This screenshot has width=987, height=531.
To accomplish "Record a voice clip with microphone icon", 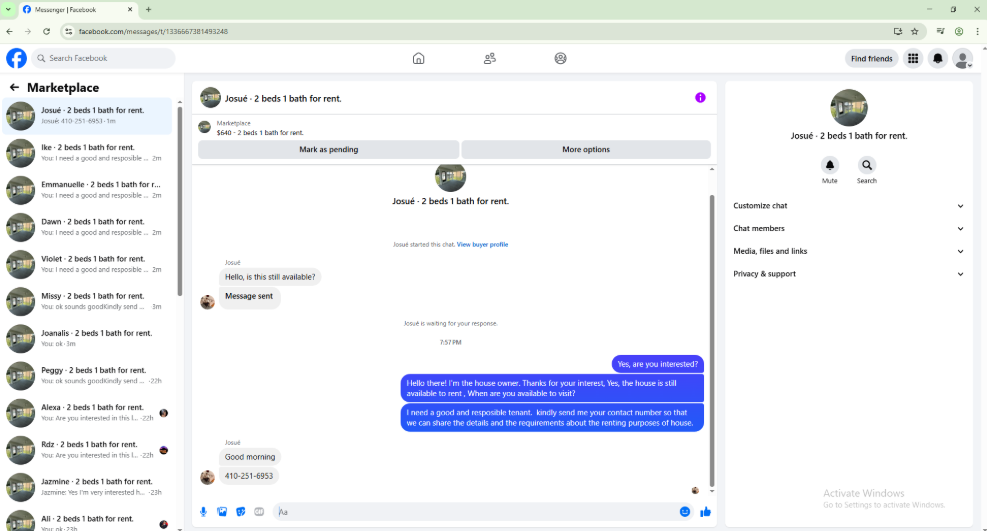I will pyautogui.click(x=203, y=512).
